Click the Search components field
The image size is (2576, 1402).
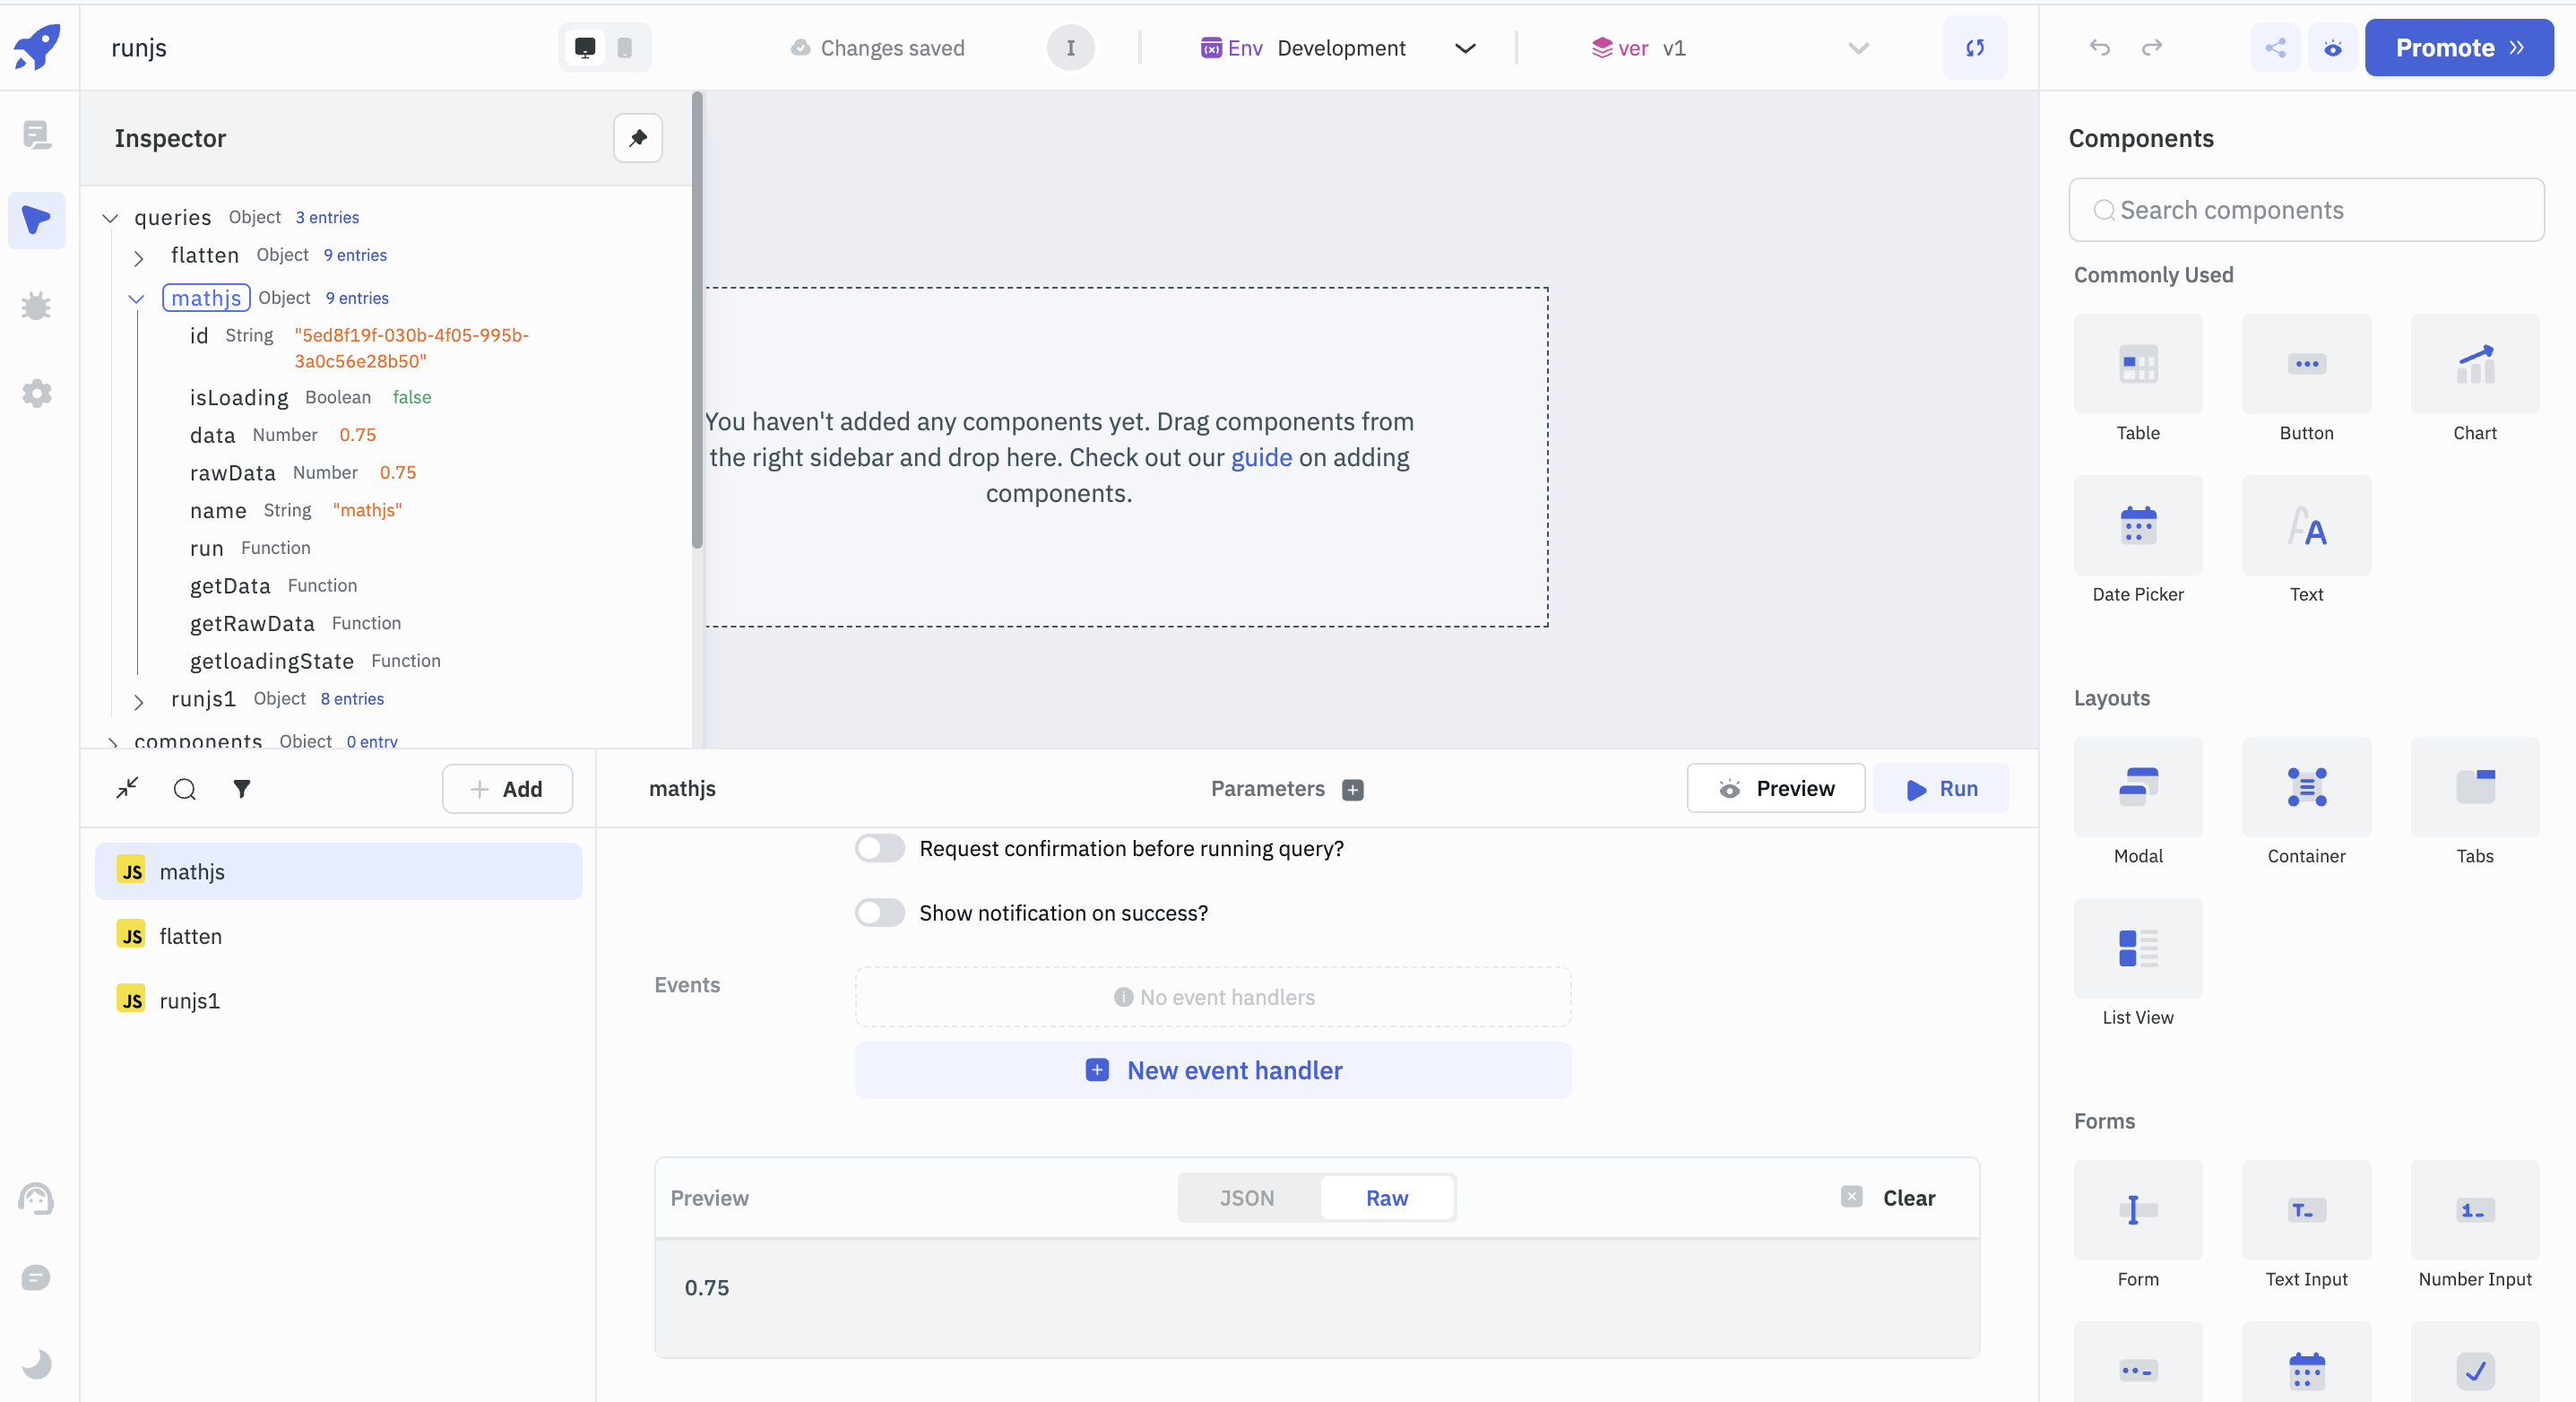click(x=2306, y=210)
